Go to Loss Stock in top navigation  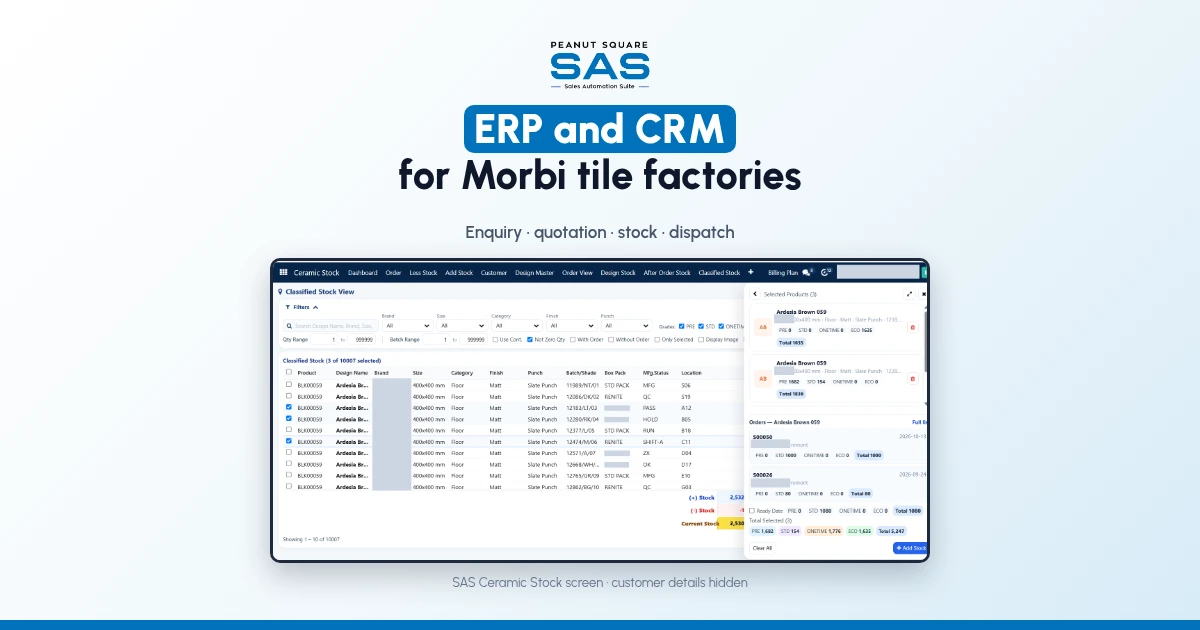(423, 272)
